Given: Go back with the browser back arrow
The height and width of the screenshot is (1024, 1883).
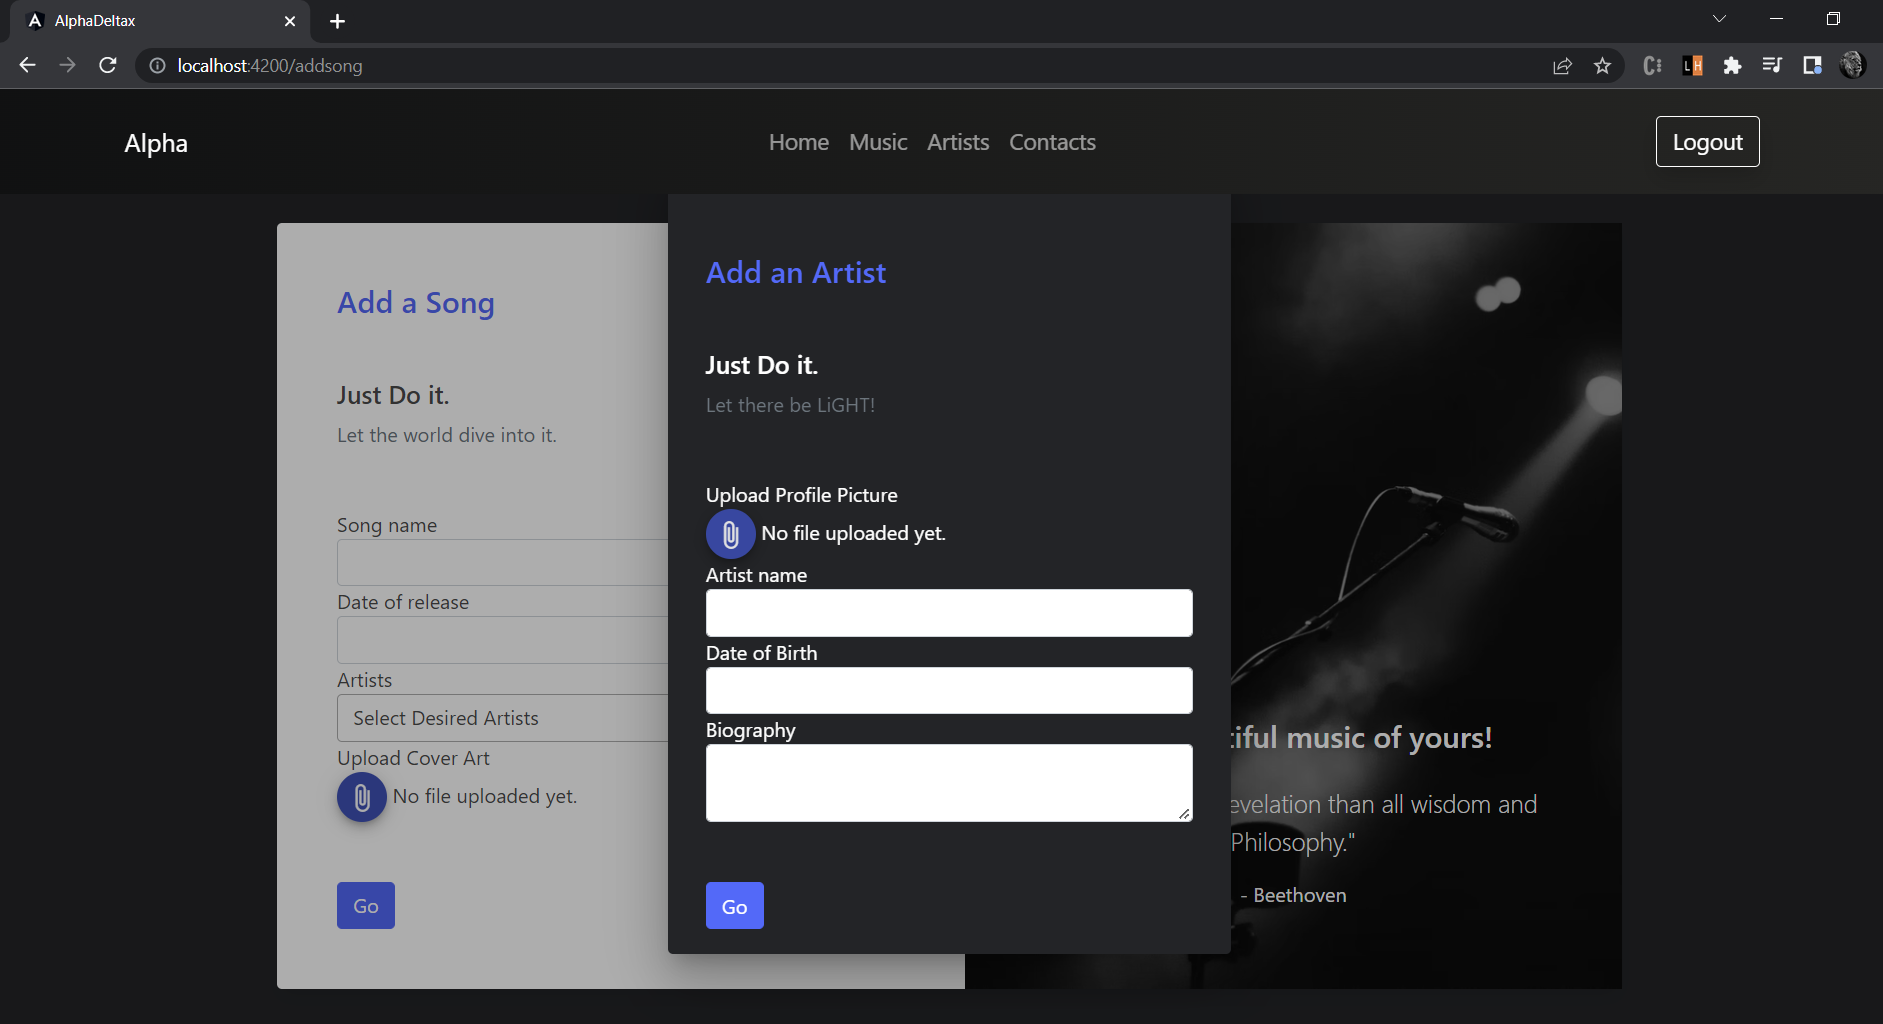Looking at the screenshot, I should (27, 65).
